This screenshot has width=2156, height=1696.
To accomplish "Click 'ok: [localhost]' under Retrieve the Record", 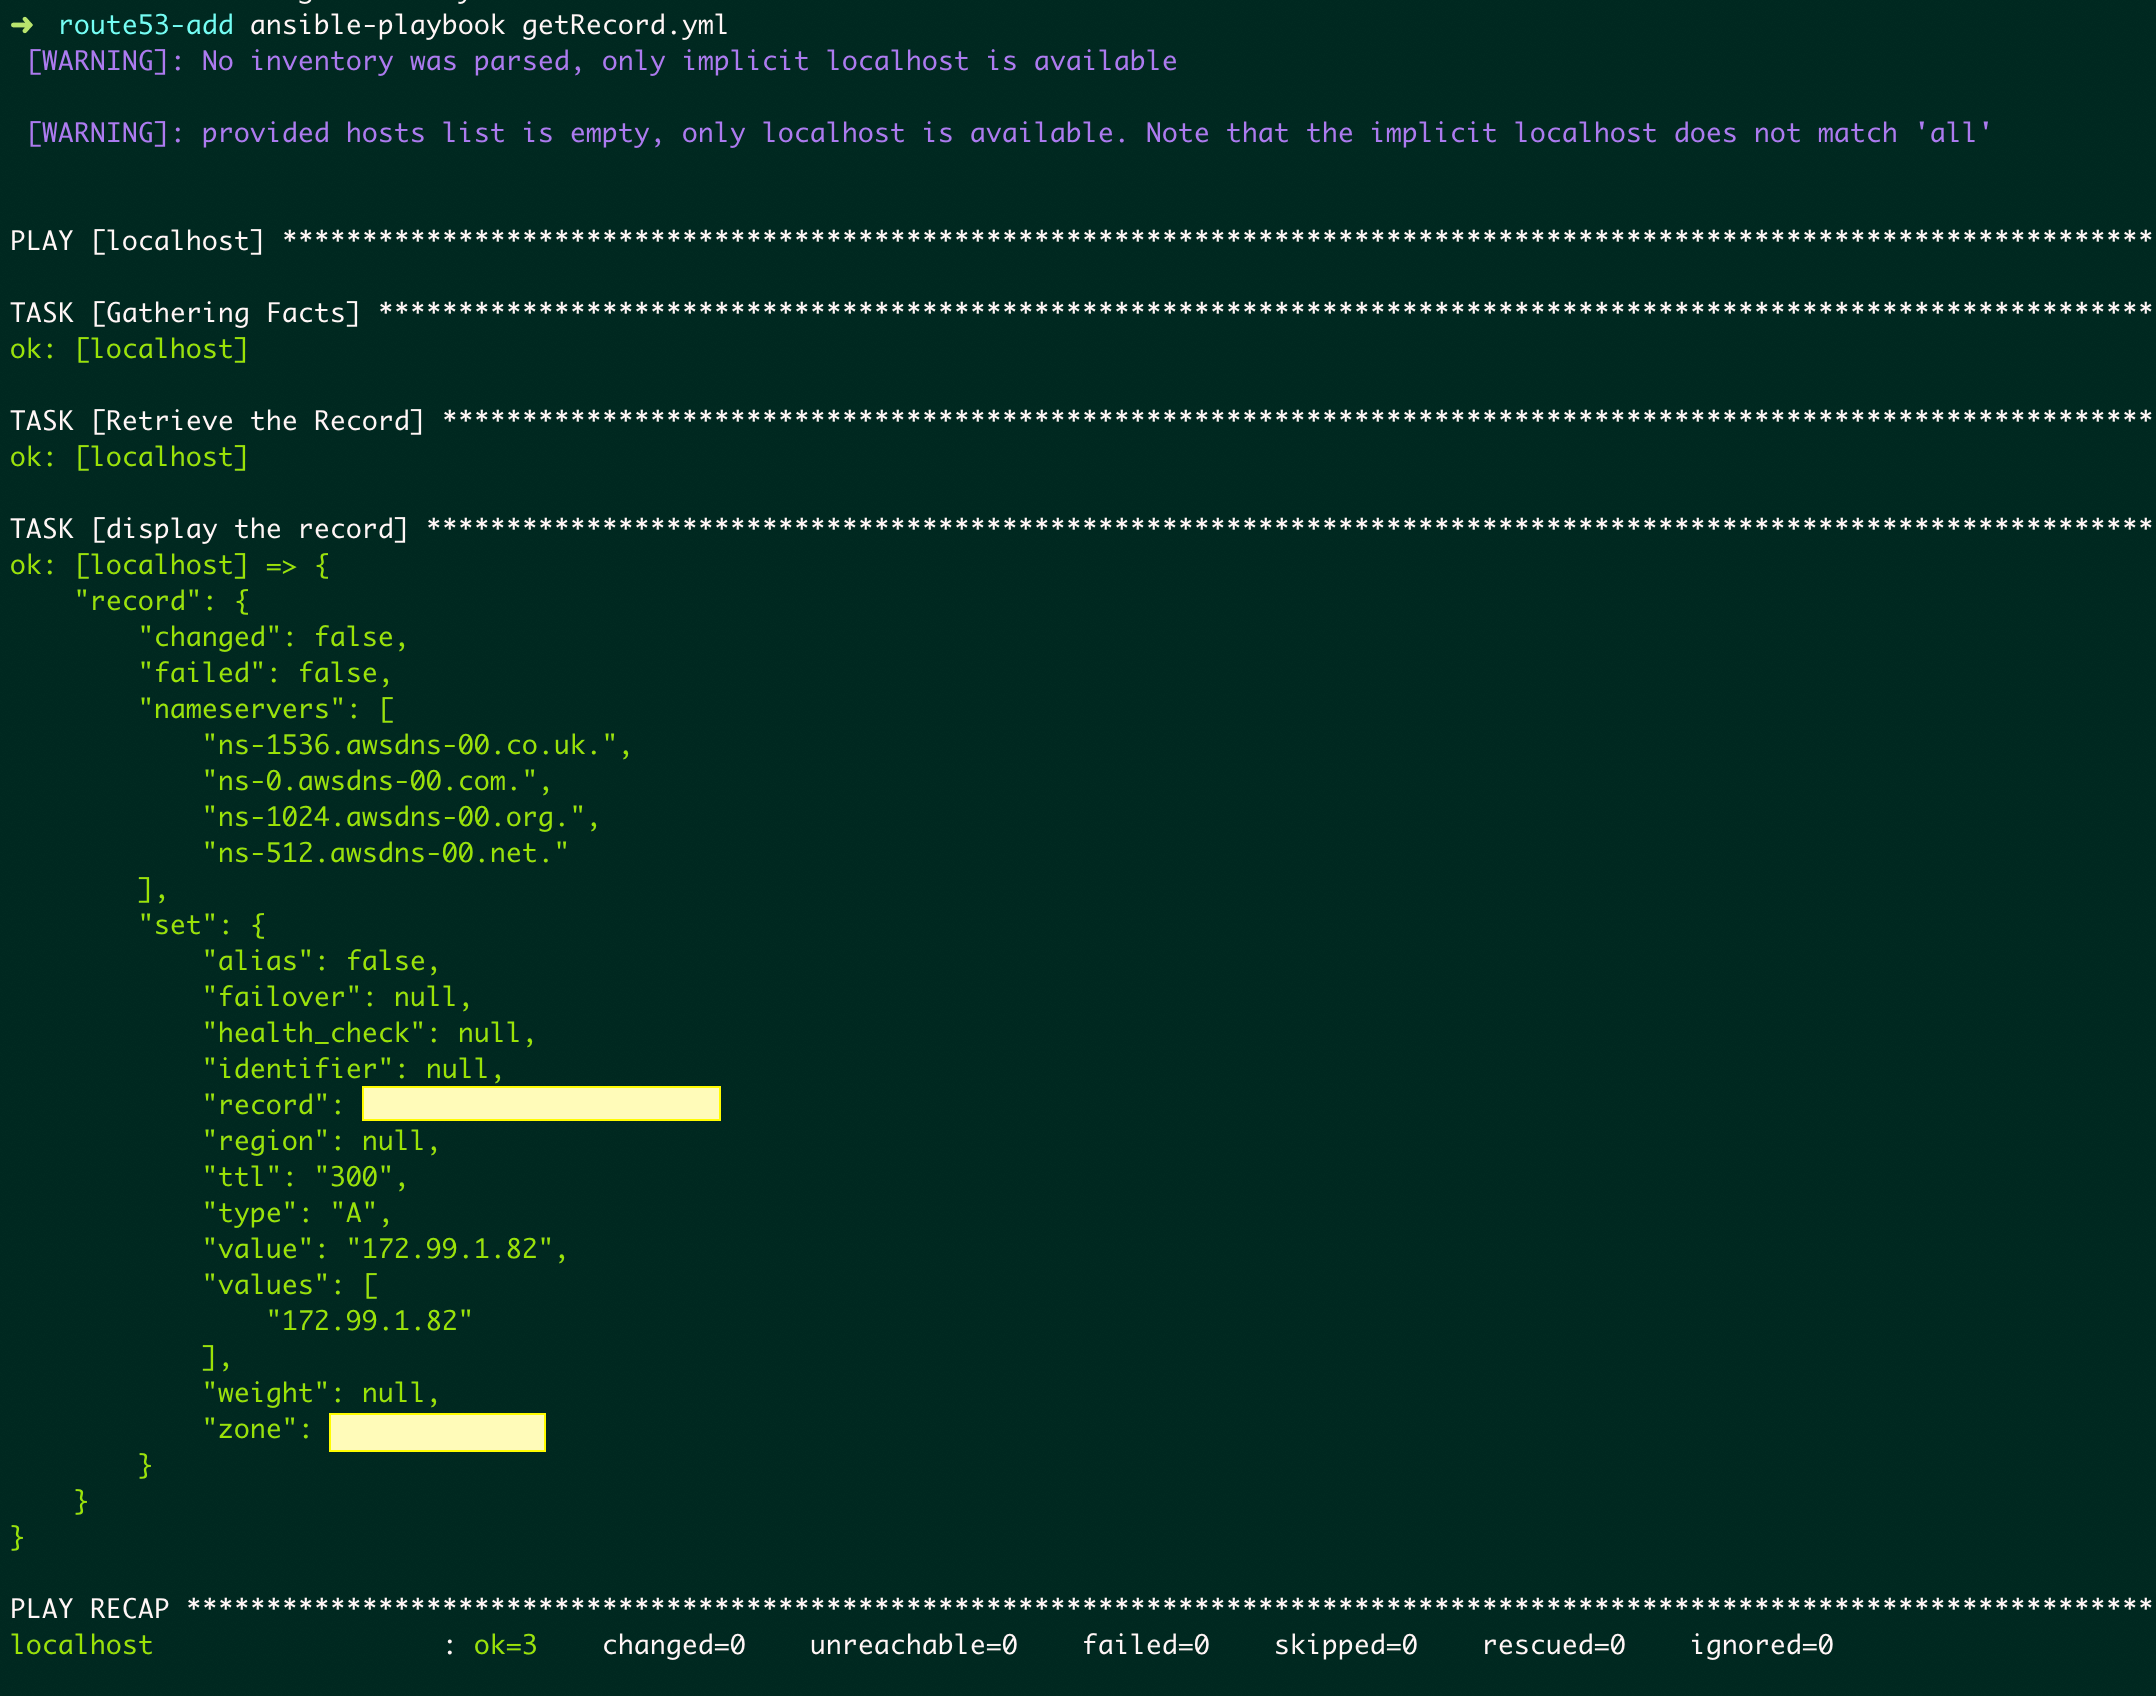I will (x=129, y=457).
